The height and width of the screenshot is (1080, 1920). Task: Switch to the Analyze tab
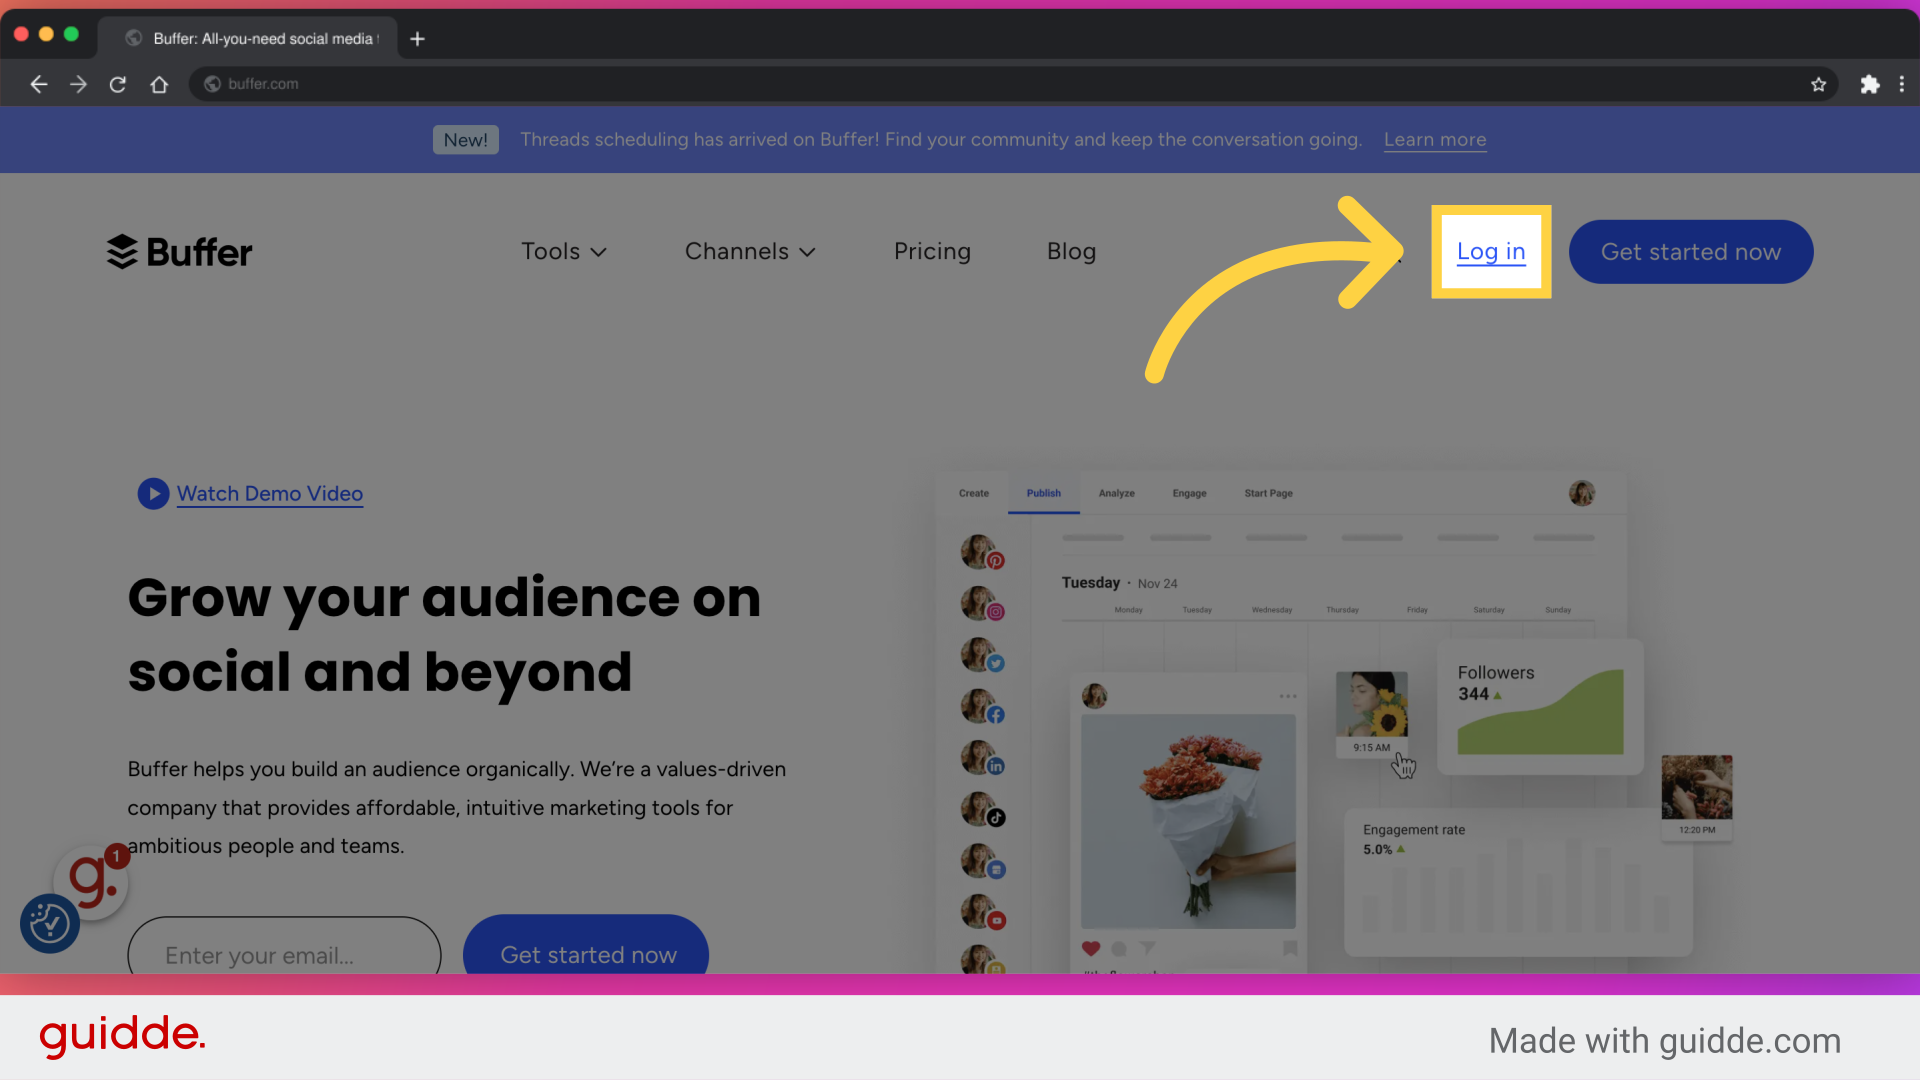click(x=1116, y=493)
